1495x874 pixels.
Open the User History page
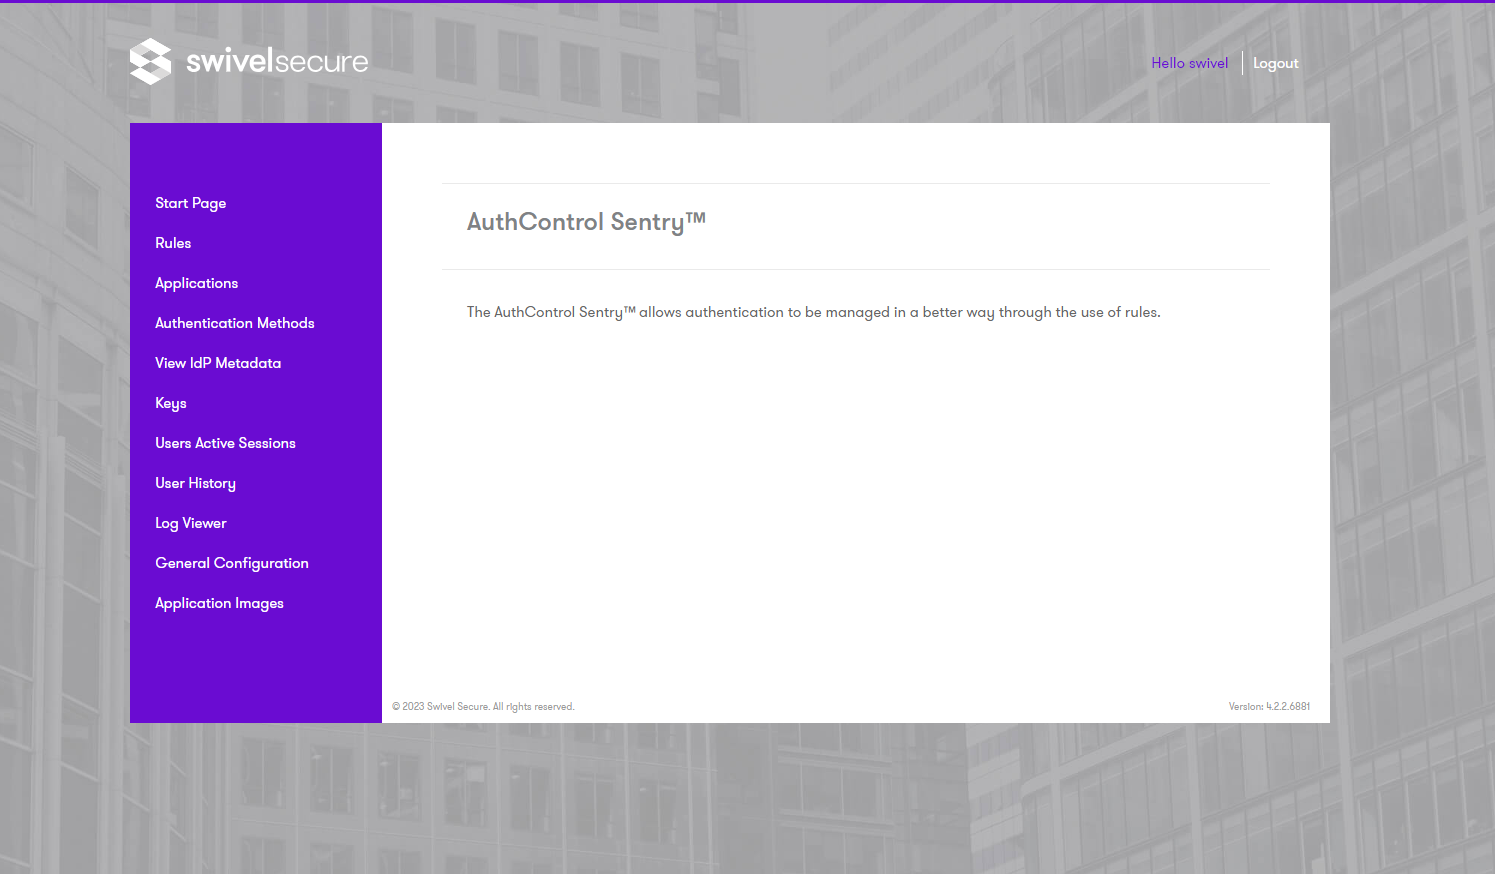click(x=195, y=483)
